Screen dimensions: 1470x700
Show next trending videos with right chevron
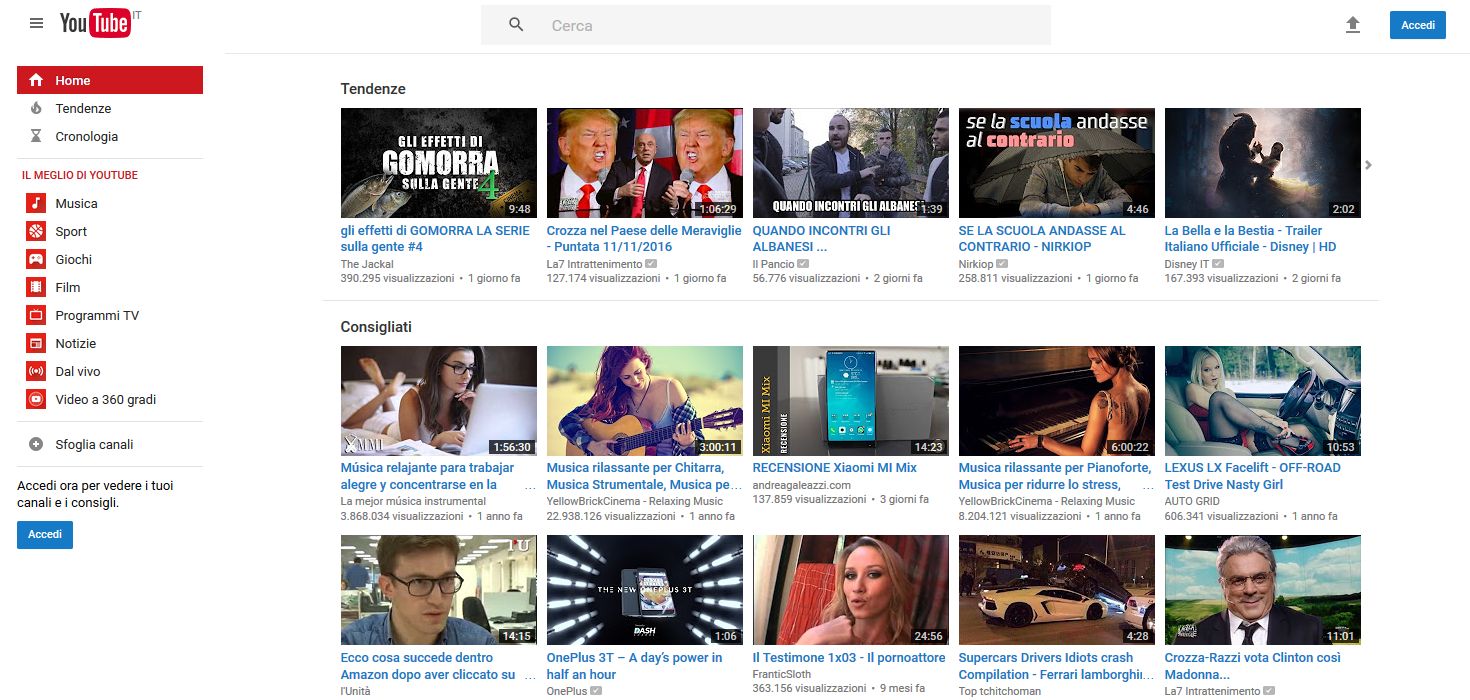pyautogui.click(x=1369, y=165)
